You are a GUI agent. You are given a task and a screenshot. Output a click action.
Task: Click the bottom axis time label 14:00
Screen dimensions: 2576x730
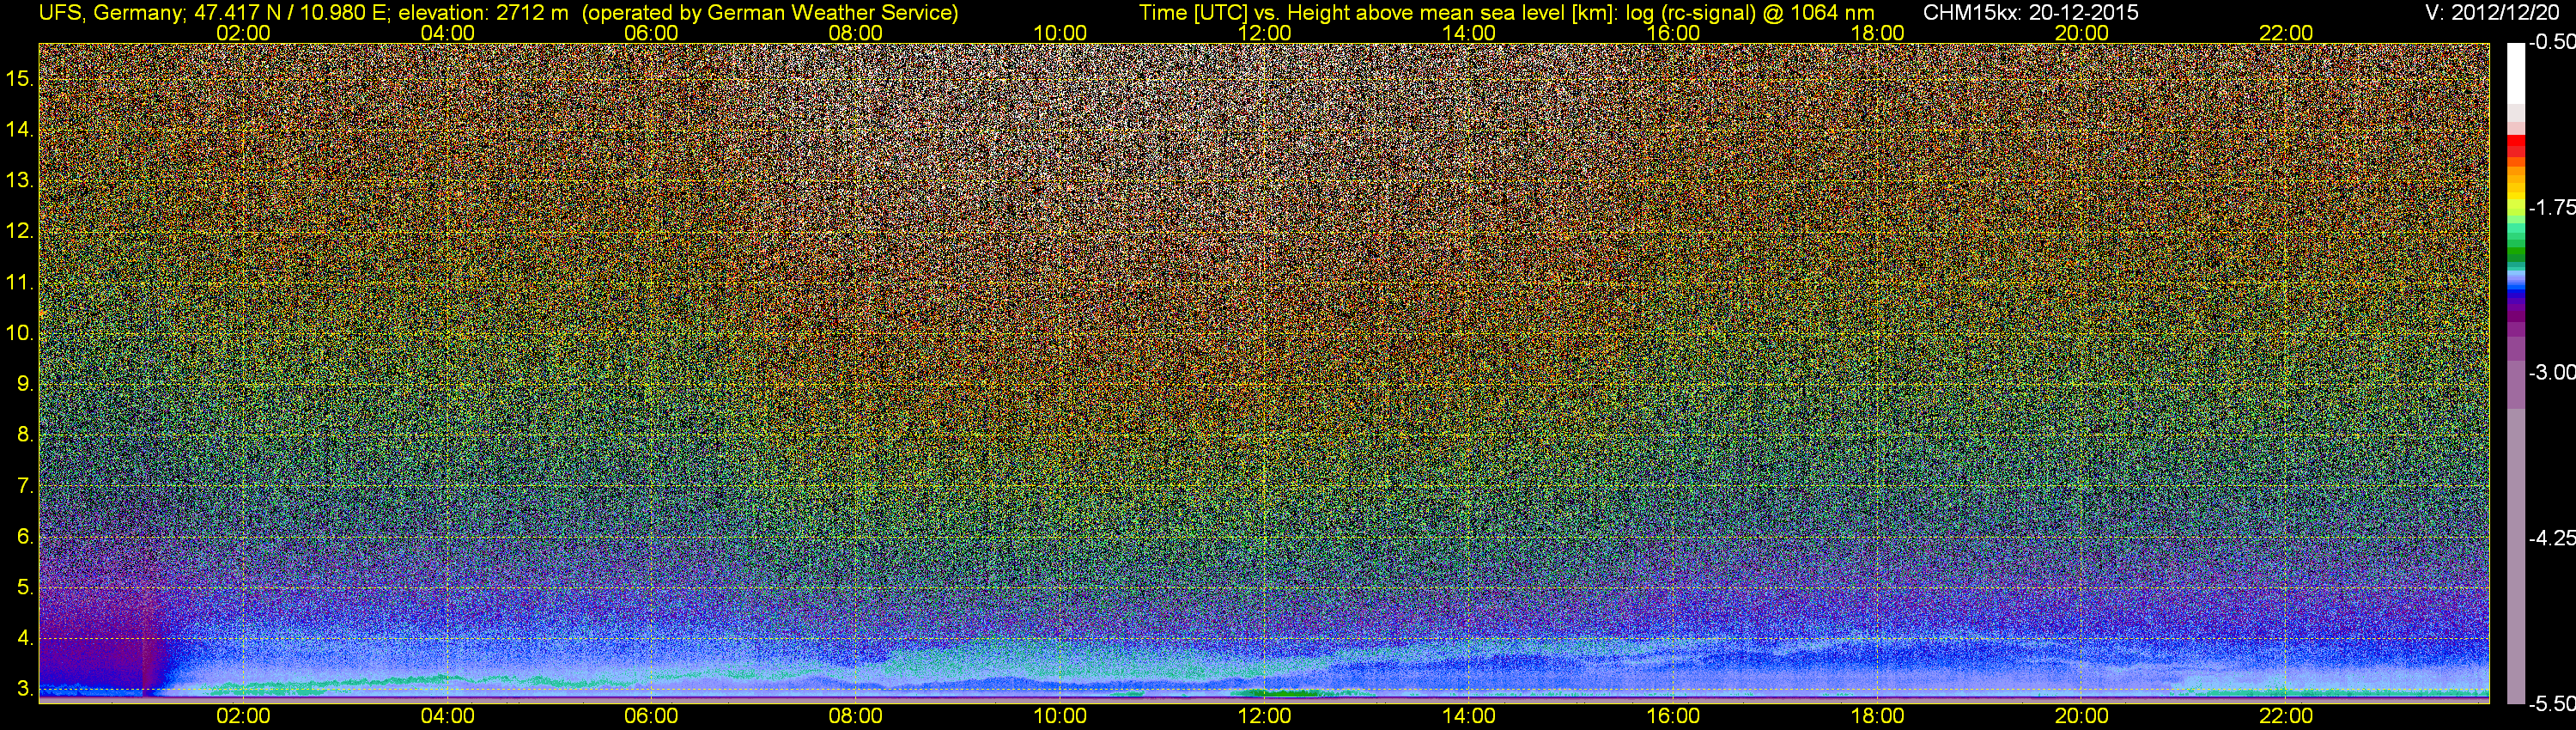pyautogui.click(x=1469, y=716)
